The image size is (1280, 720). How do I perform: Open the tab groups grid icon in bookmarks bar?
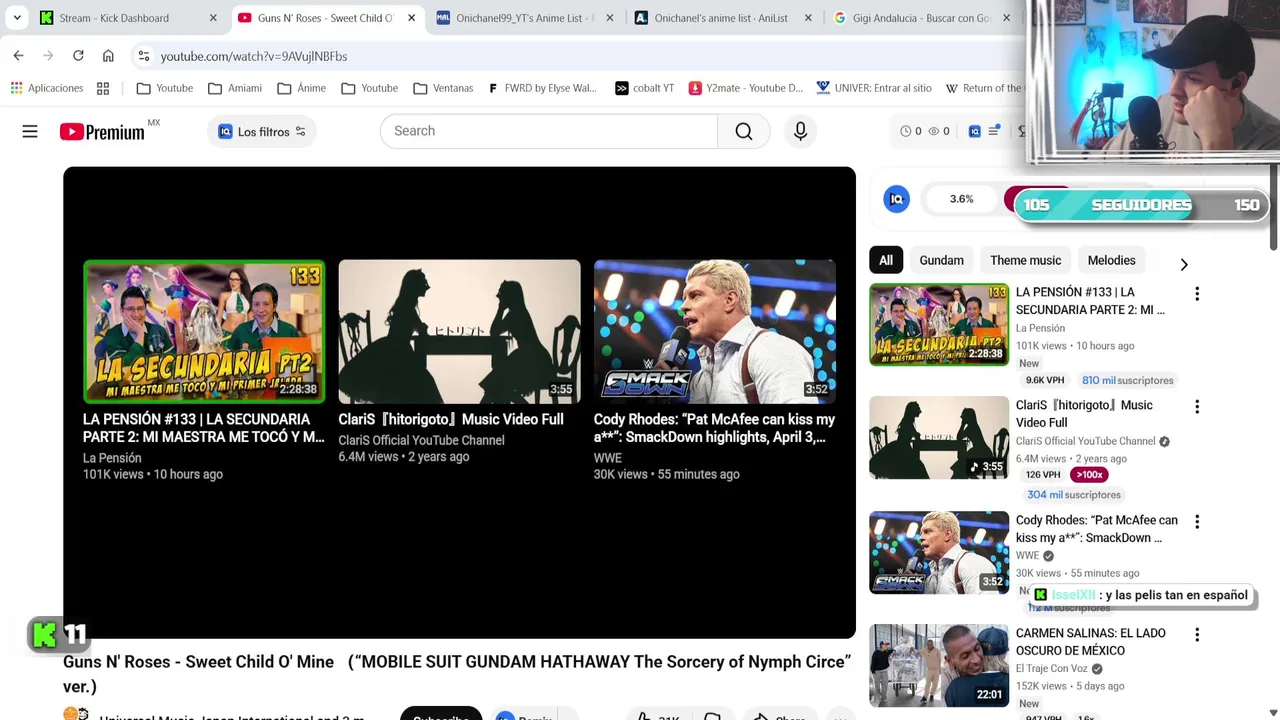[103, 88]
